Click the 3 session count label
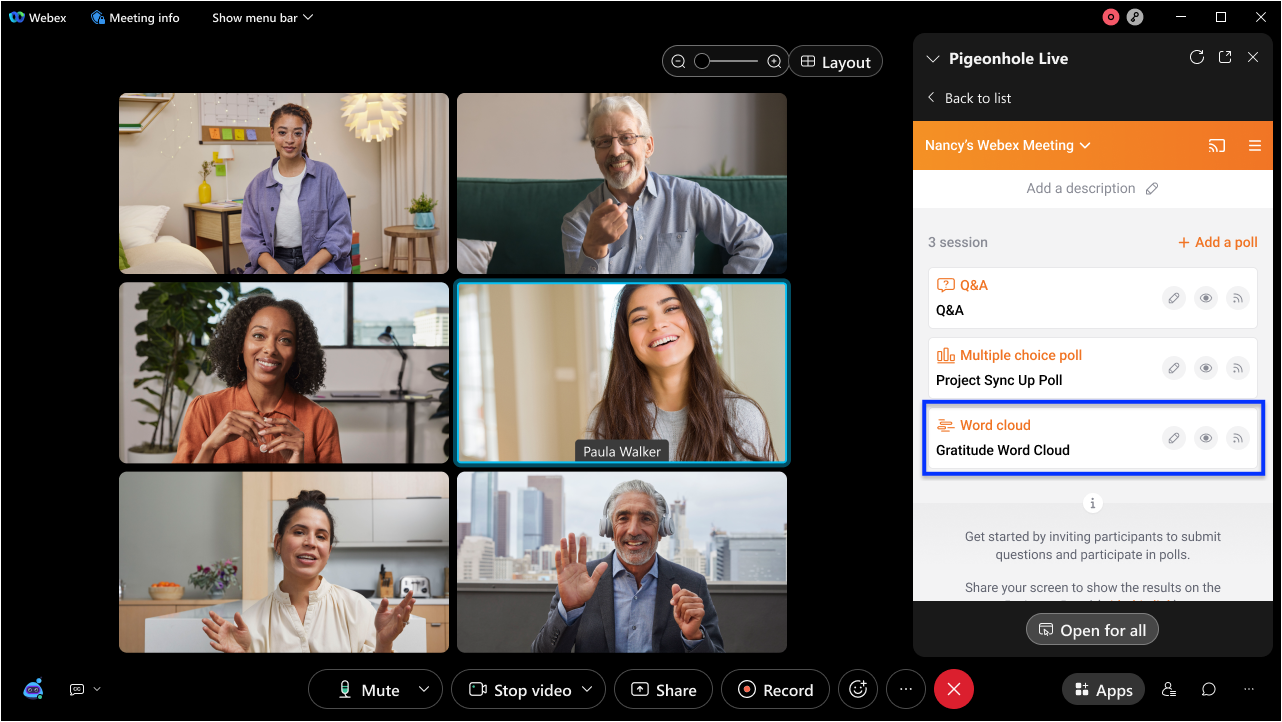1282x722 pixels. (x=958, y=242)
